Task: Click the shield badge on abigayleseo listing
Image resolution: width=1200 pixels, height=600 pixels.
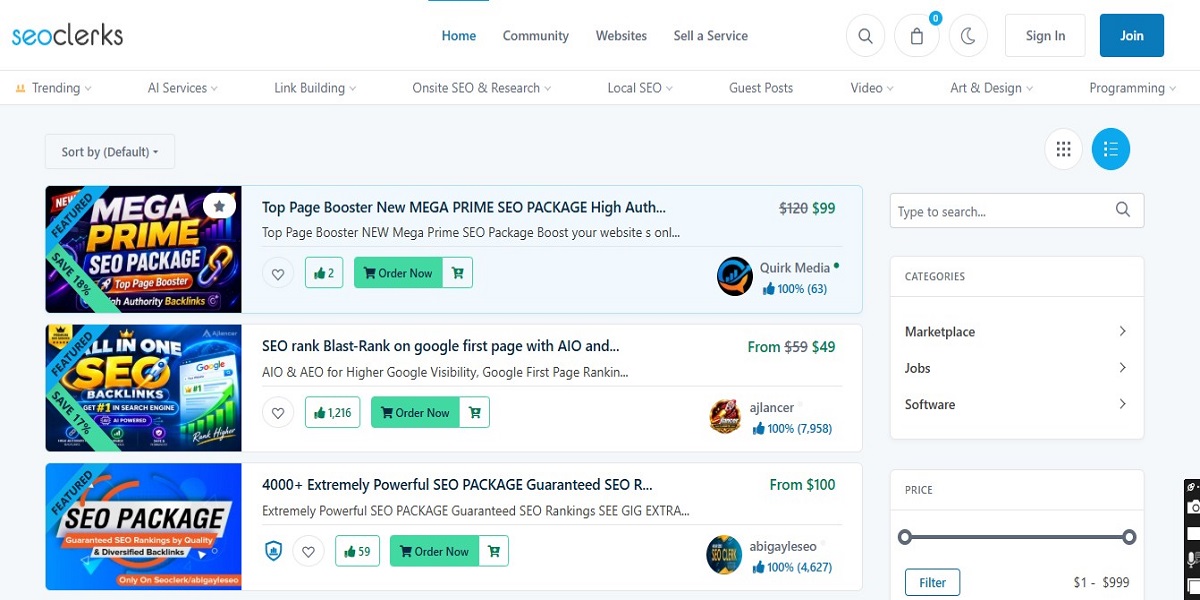Action: pyautogui.click(x=274, y=551)
